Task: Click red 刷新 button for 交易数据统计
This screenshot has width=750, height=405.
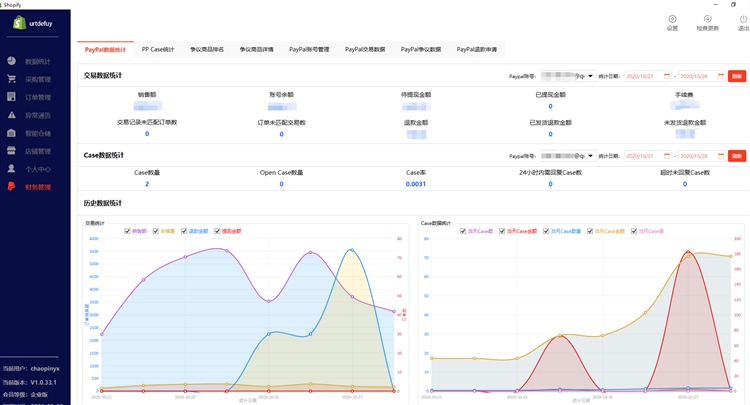Action: [736, 76]
